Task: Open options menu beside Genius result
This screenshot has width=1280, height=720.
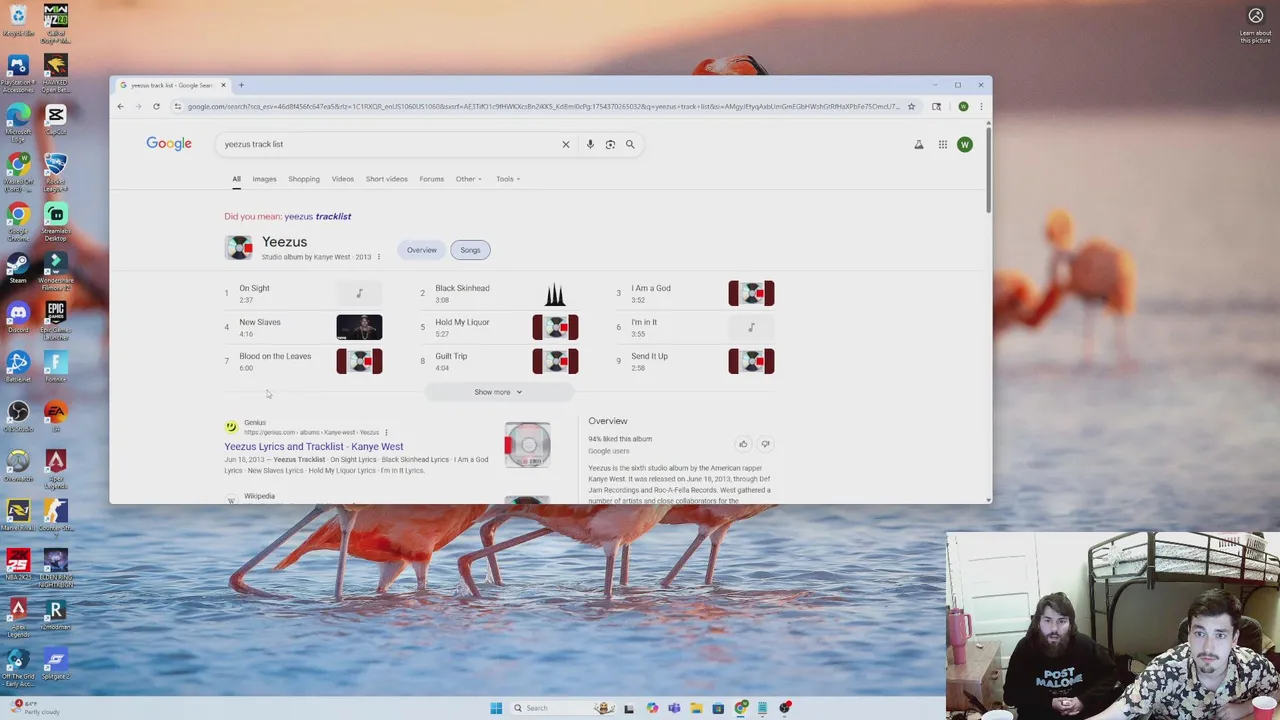Action: [x=386, y=432]
